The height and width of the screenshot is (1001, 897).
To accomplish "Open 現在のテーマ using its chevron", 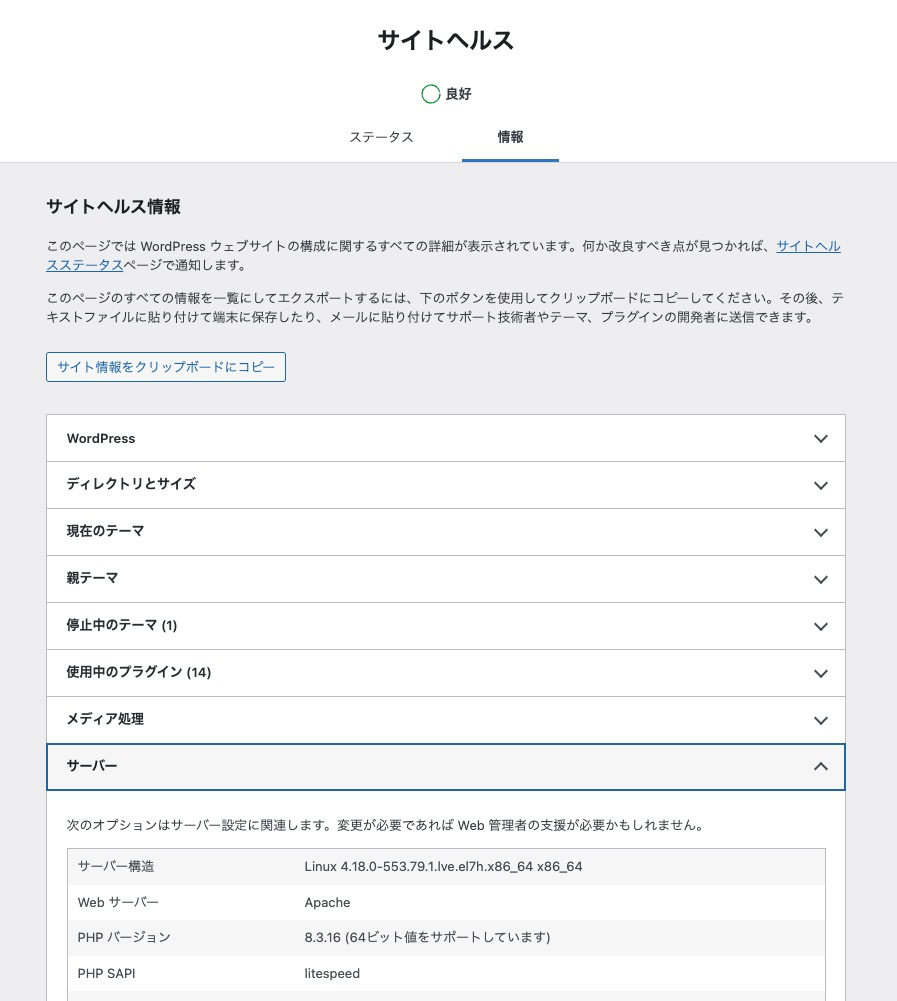I will (x=820, y=533).
